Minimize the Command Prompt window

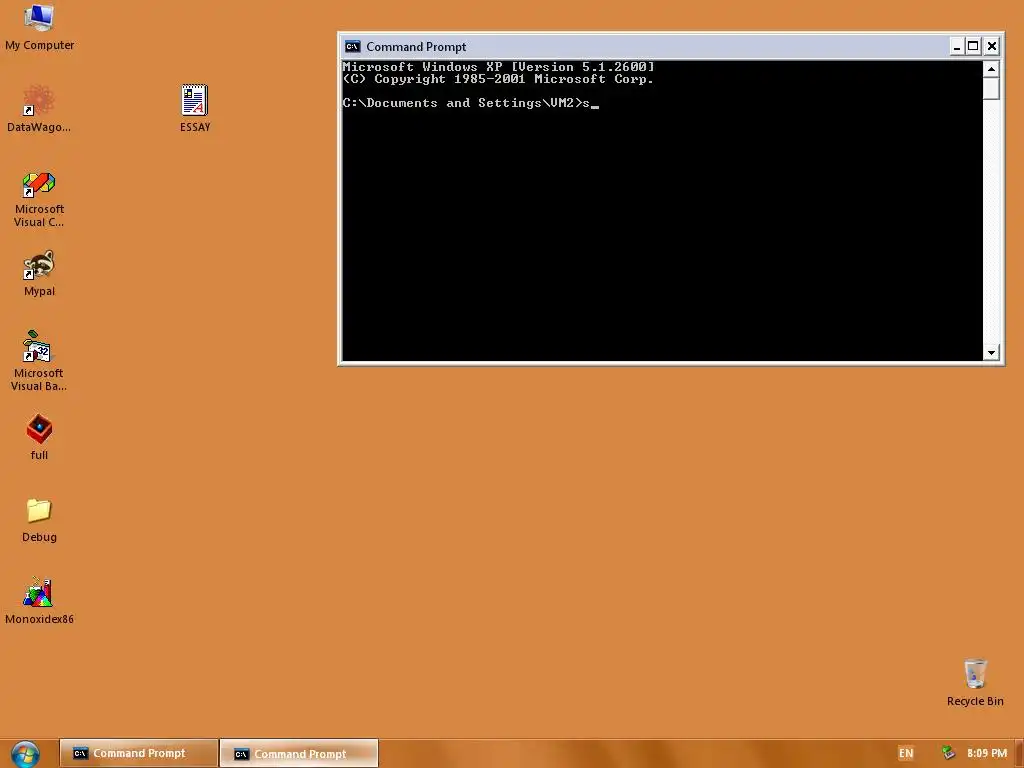click(x=957, y=46)
